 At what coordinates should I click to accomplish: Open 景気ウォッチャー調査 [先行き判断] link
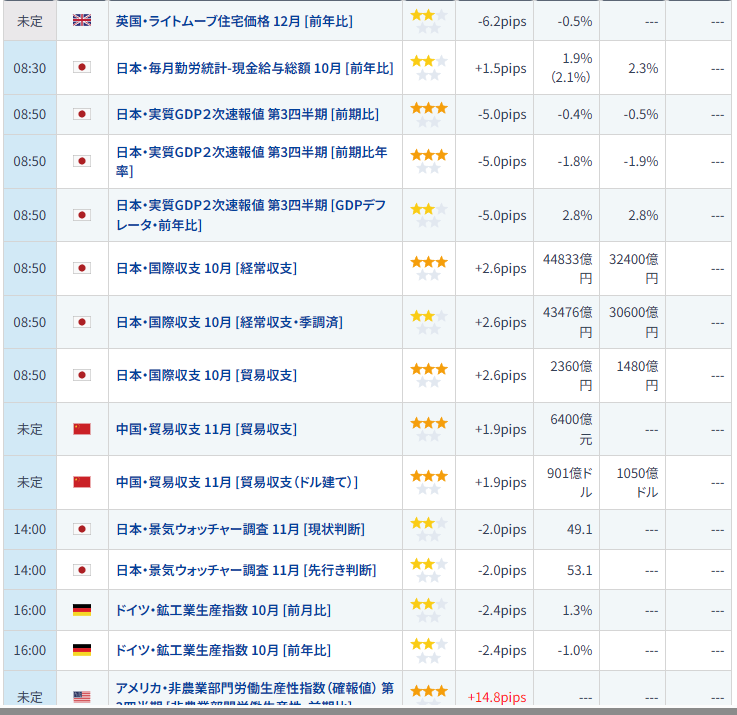tap(246, 570)
